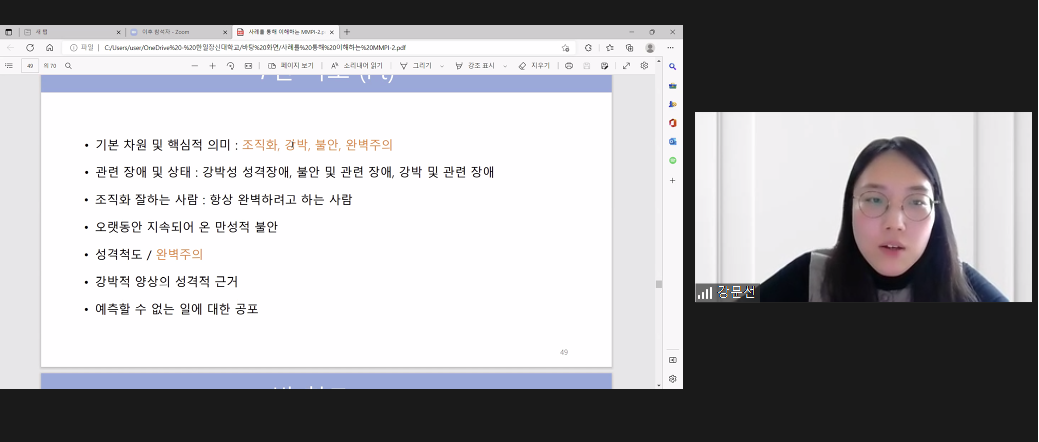The image size is (1039, 442).
Task: Click the 소리내어 읽기 (Read aloud) button
Action: tap(355, 66)
